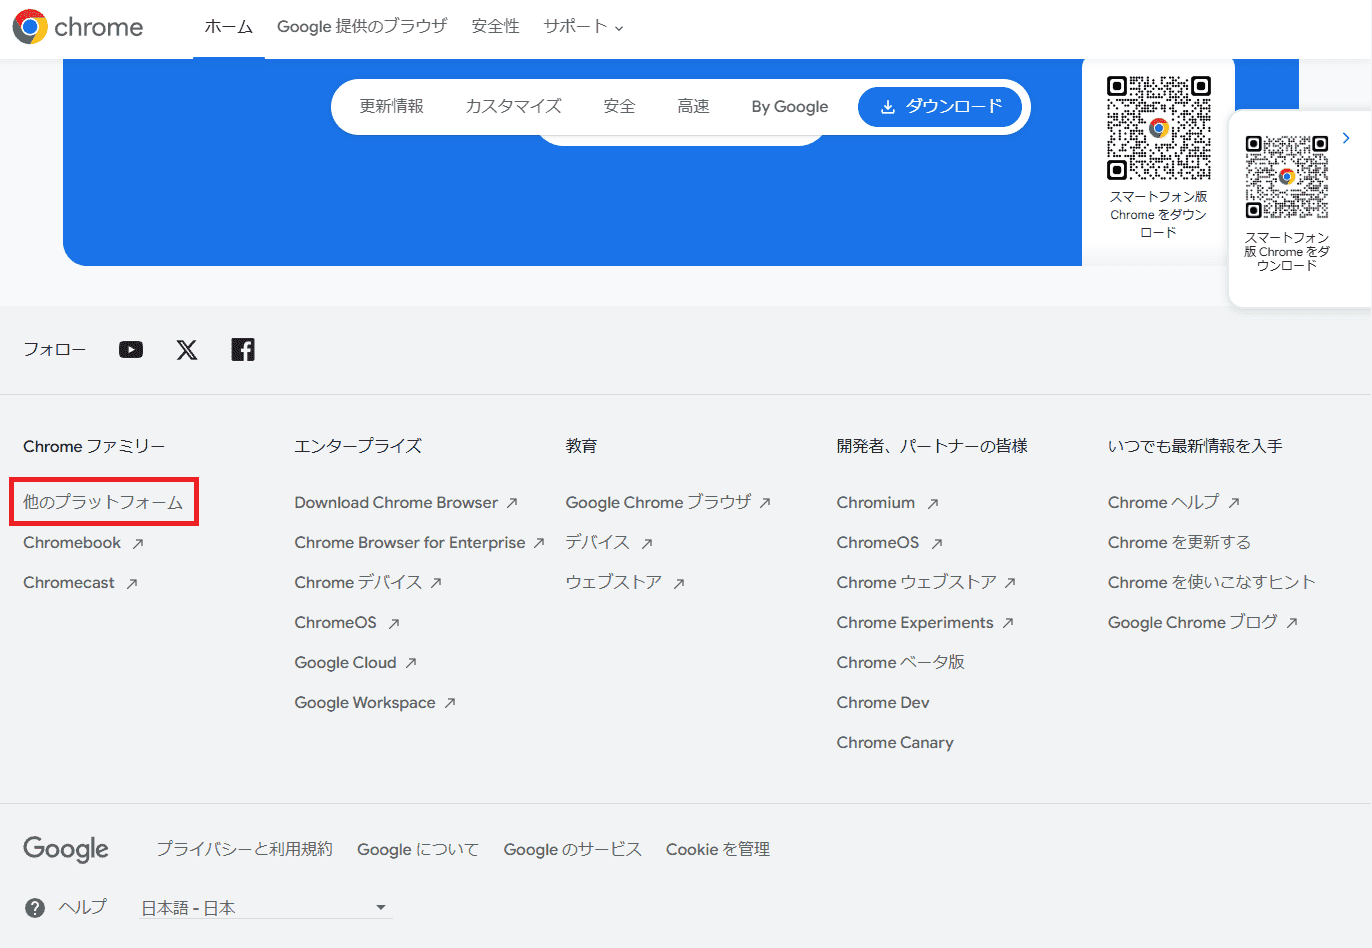The width and height of the screenshot is (1372, 948).
Task: Open Google Chrome ブラウザ education link
Action: [x=669, y=503]
